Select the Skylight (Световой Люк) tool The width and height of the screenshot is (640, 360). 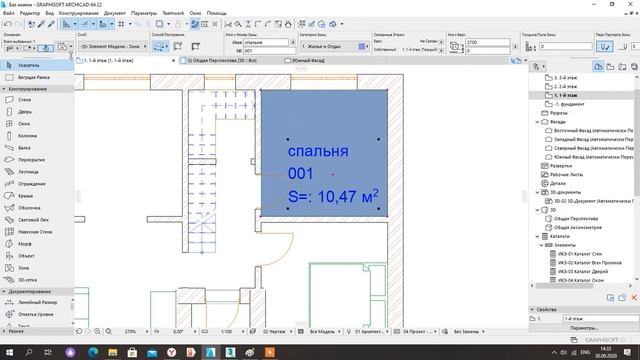[x=37, y=220]
